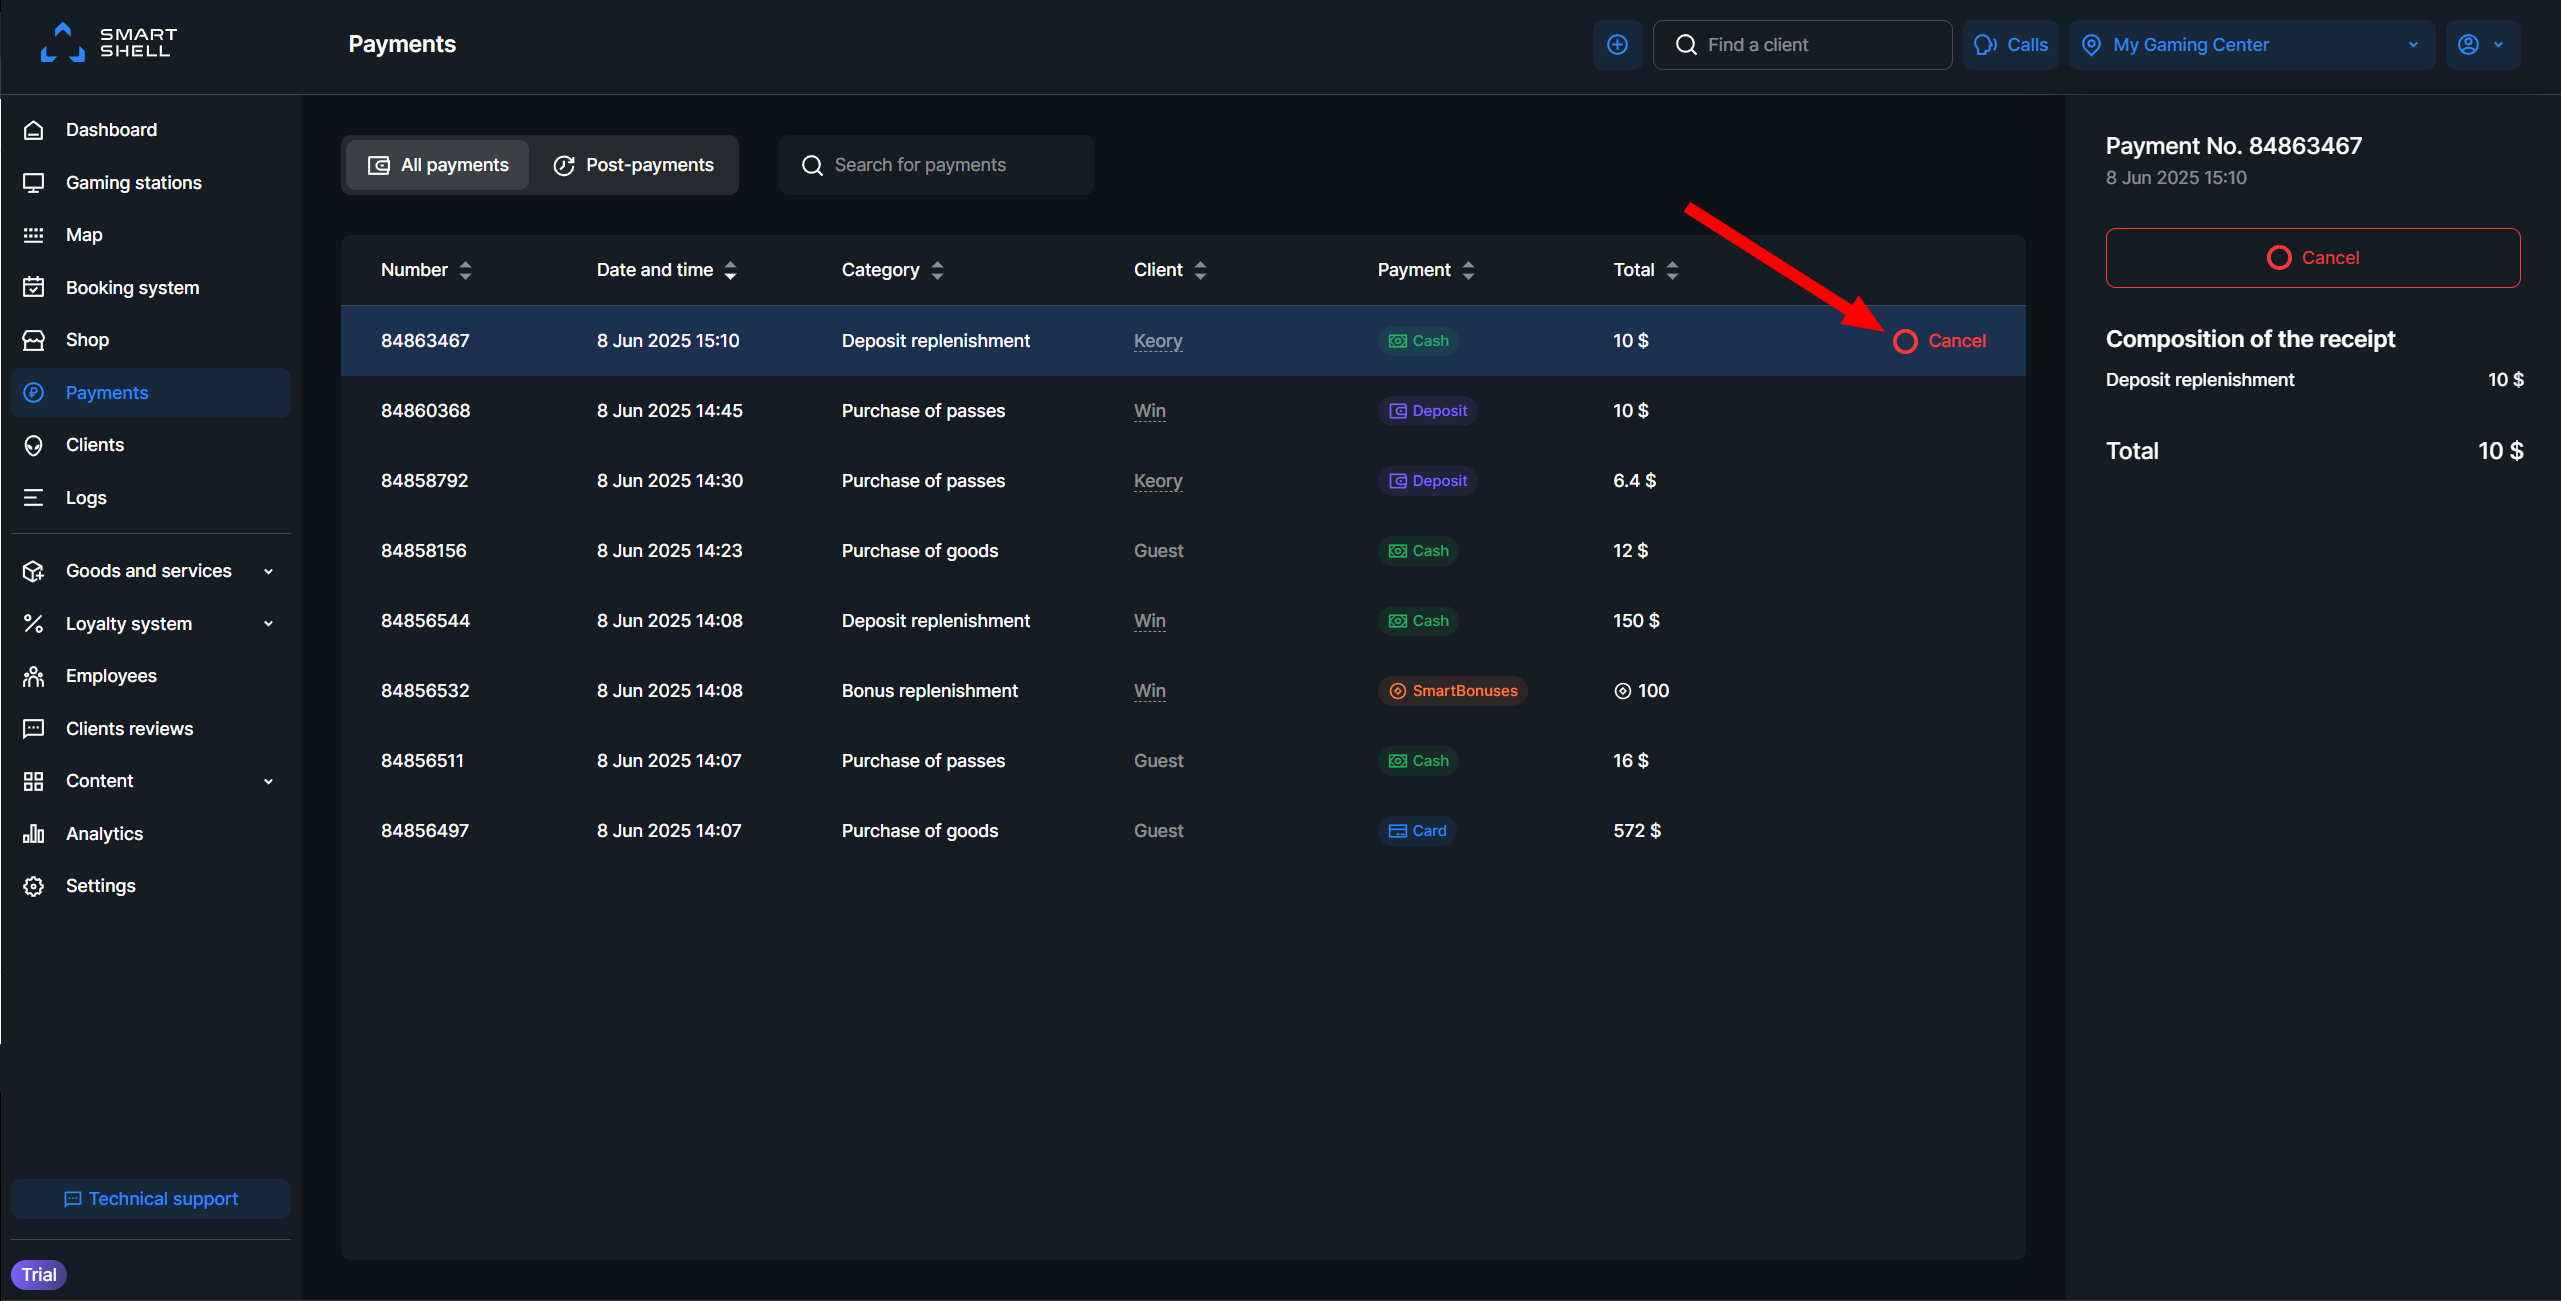The height and width of the screenshot is (1301, 2561).
Task: Click the Trial badge
Action: tap(39, 1275)
